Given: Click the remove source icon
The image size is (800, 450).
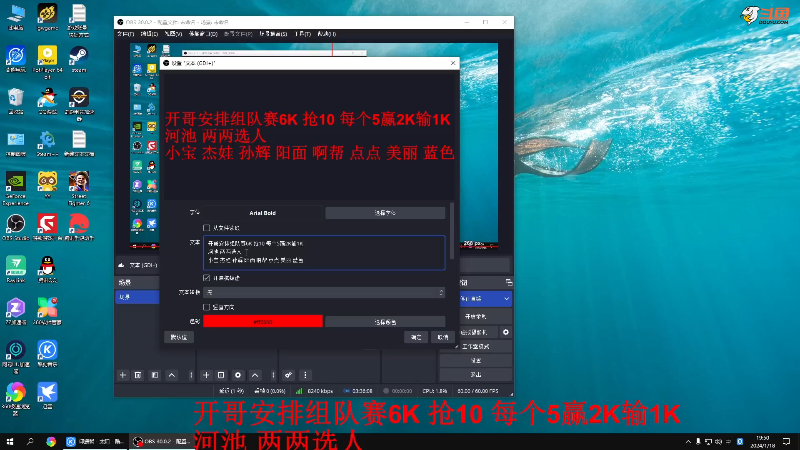Looking at the screenshot, I should 221,375.
